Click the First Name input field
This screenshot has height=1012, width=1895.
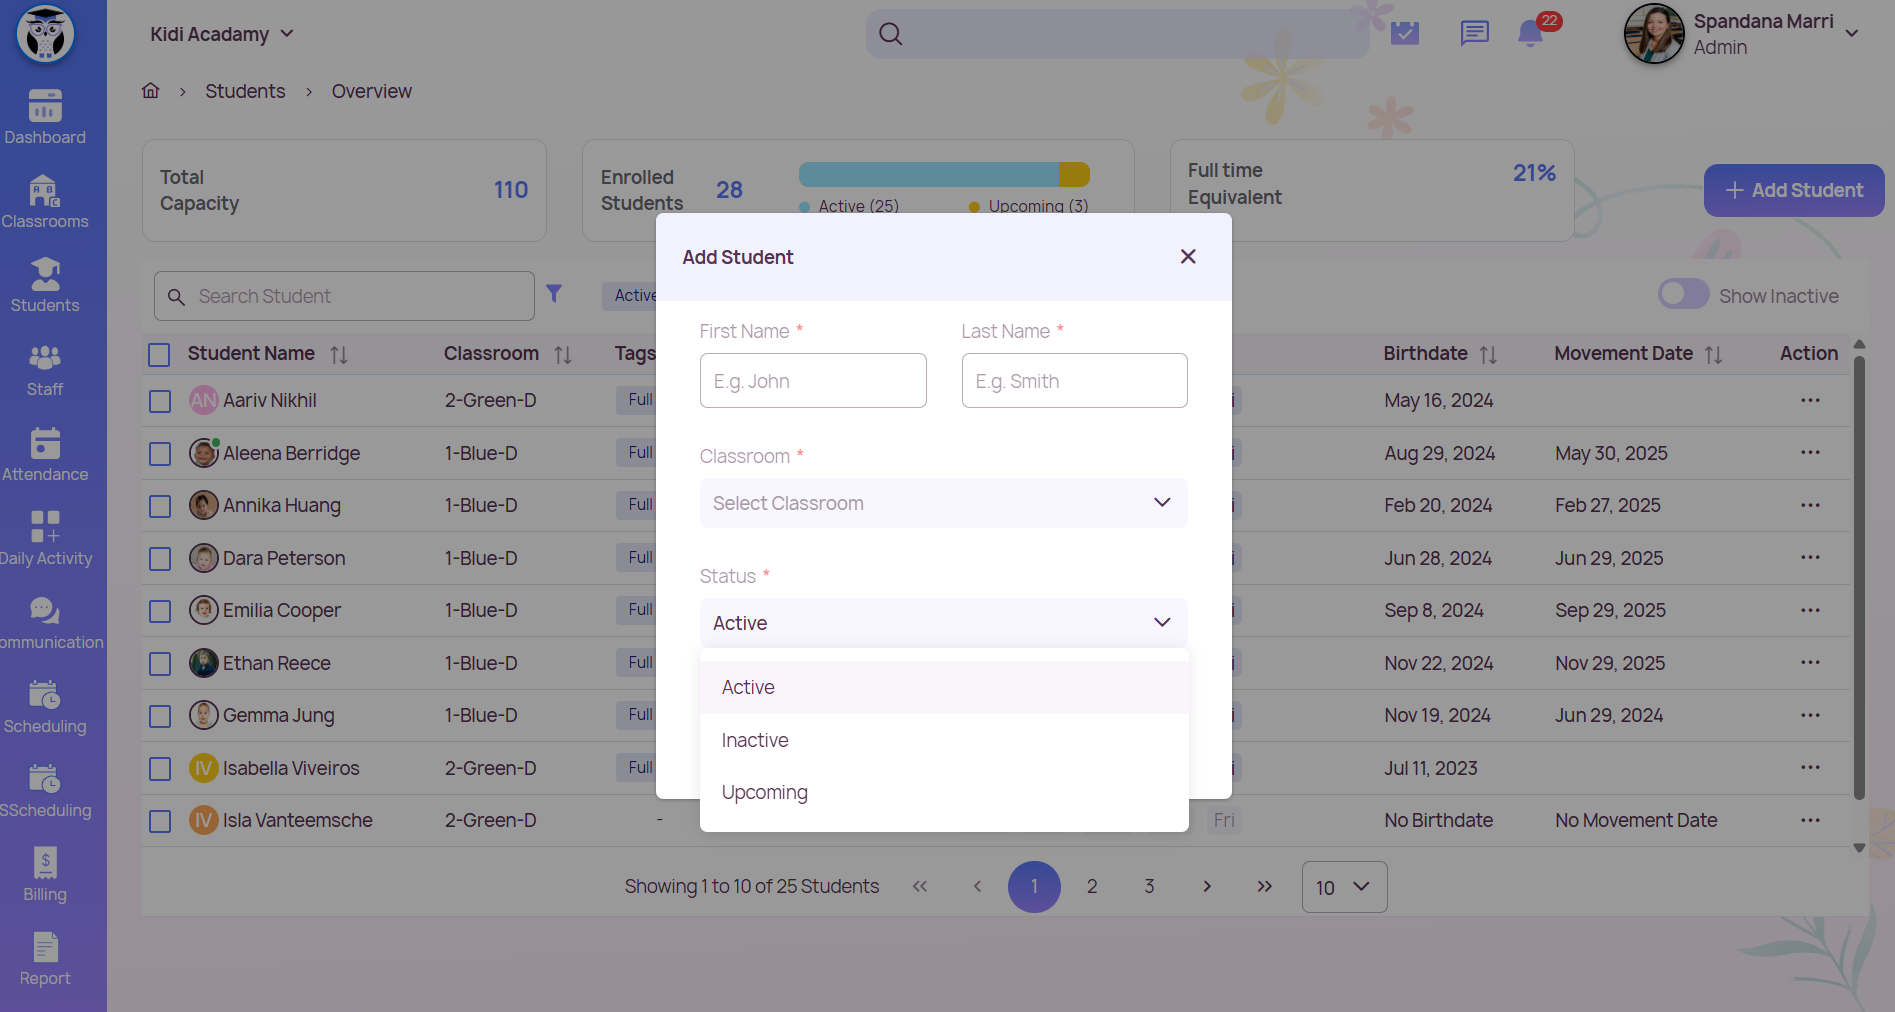coord(812,381)
